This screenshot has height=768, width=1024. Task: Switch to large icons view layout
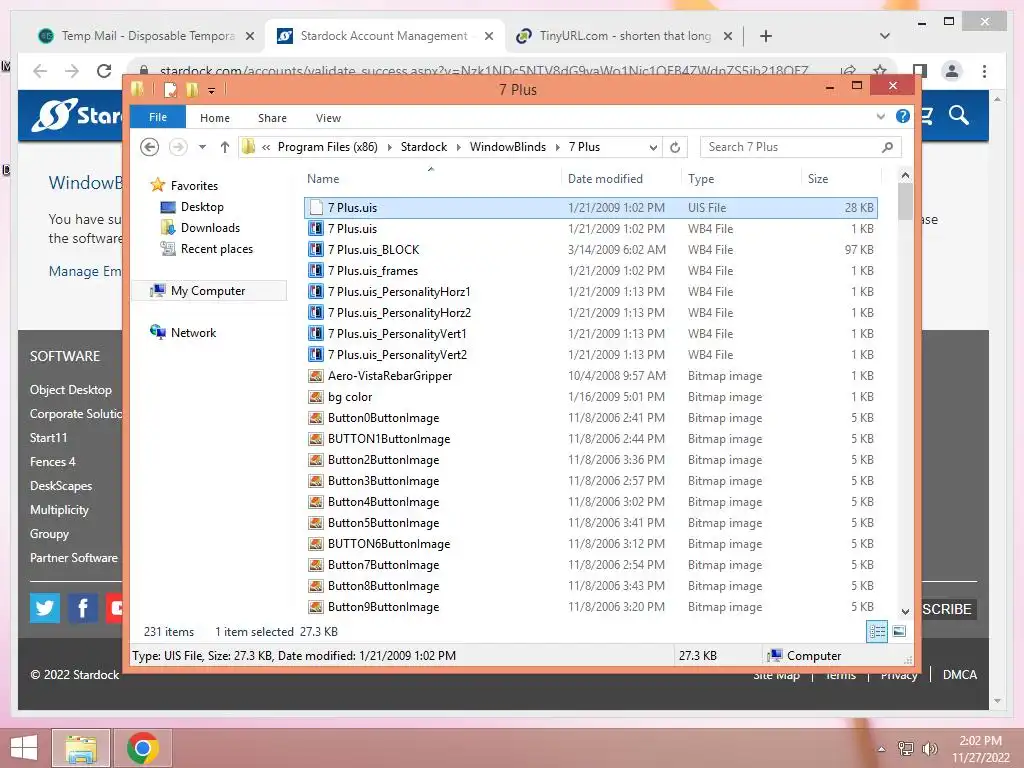899,631
